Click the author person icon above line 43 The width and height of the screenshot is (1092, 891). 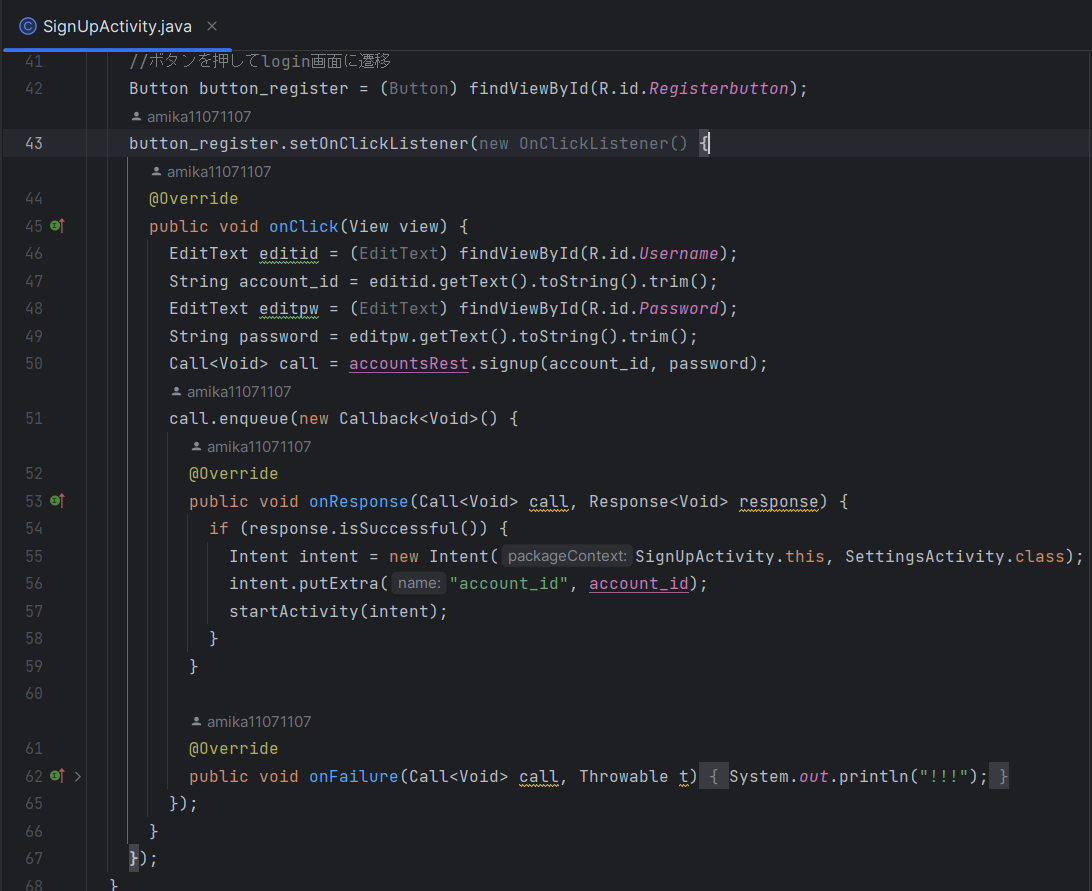coord(136,116)
